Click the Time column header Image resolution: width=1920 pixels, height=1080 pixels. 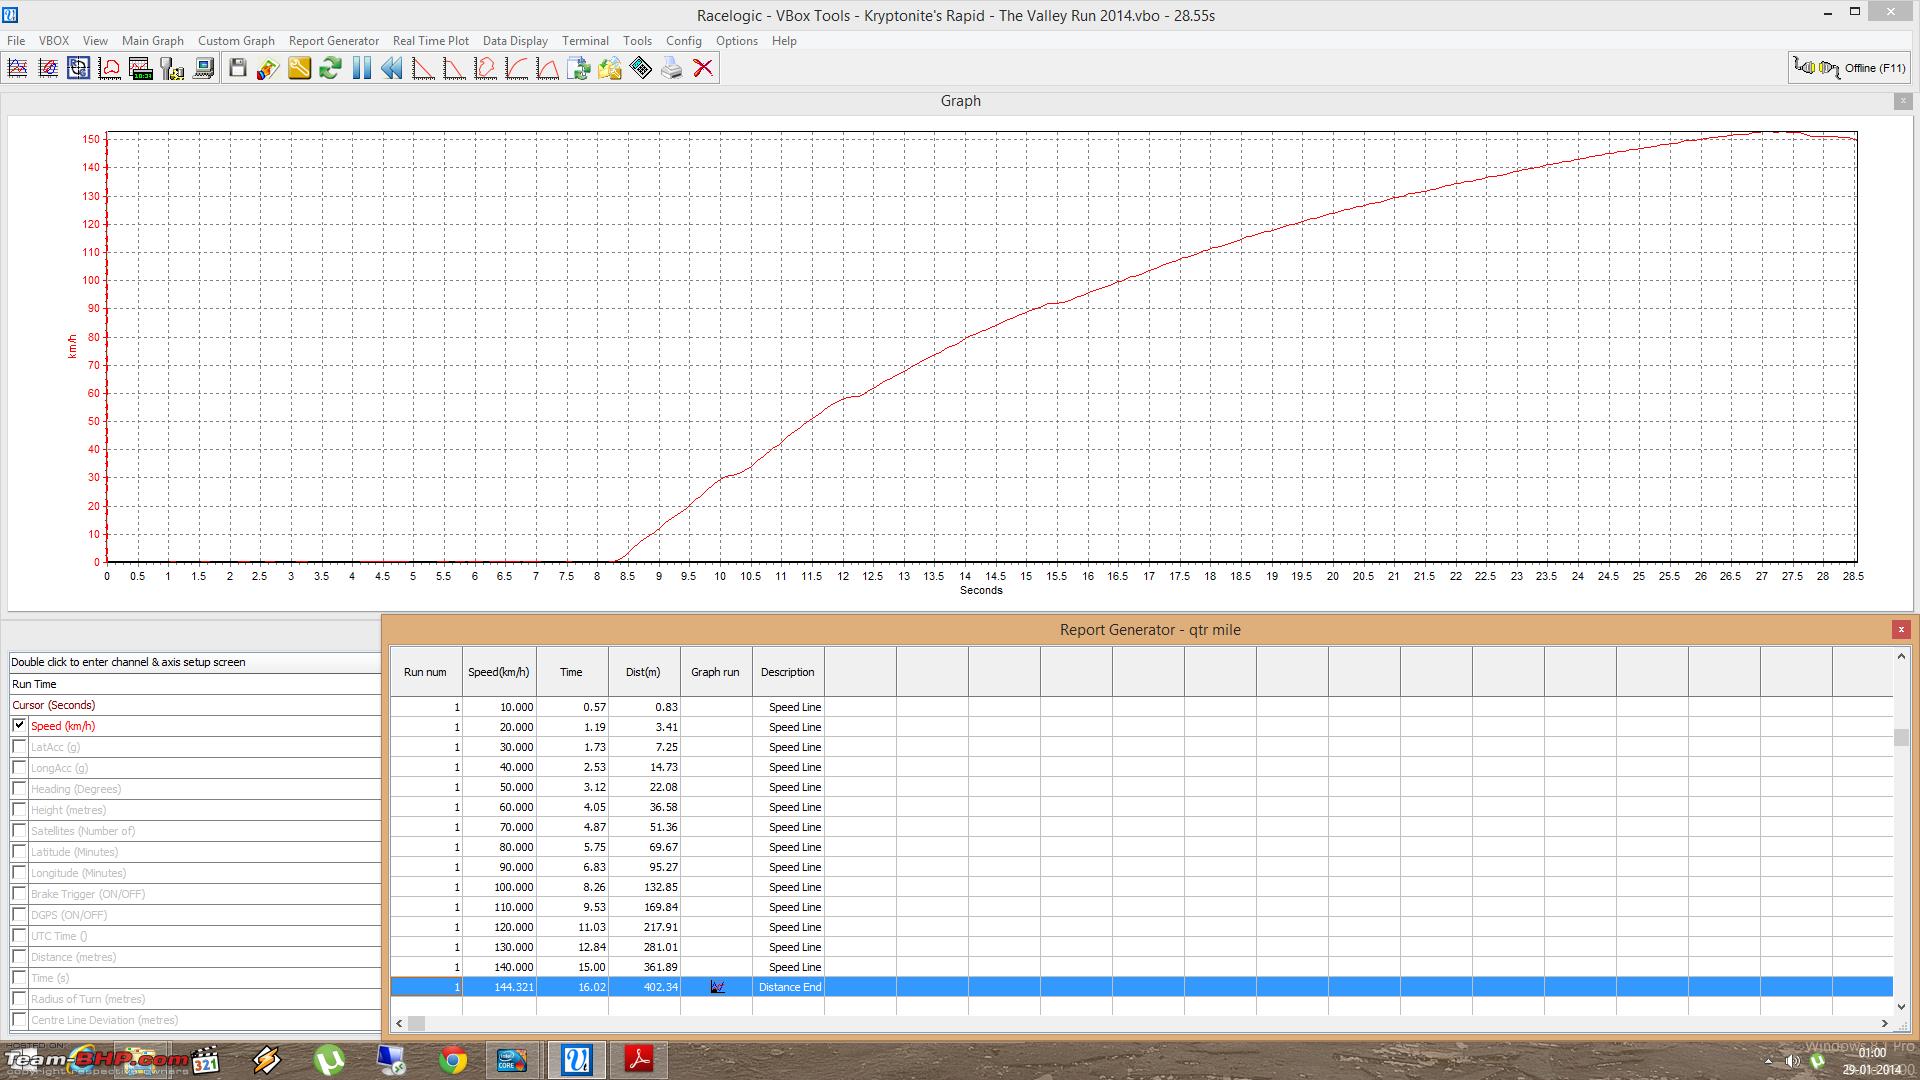point(572,672)
